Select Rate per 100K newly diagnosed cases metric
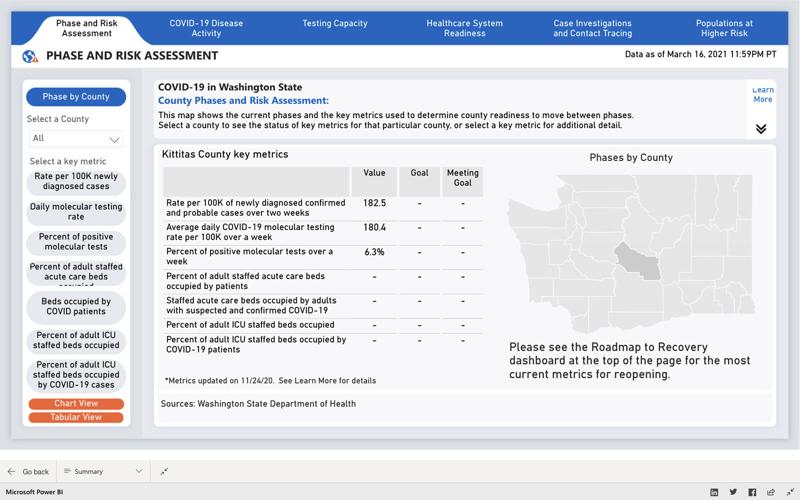The width and height of the screenshot is (800, 500). 76,181
